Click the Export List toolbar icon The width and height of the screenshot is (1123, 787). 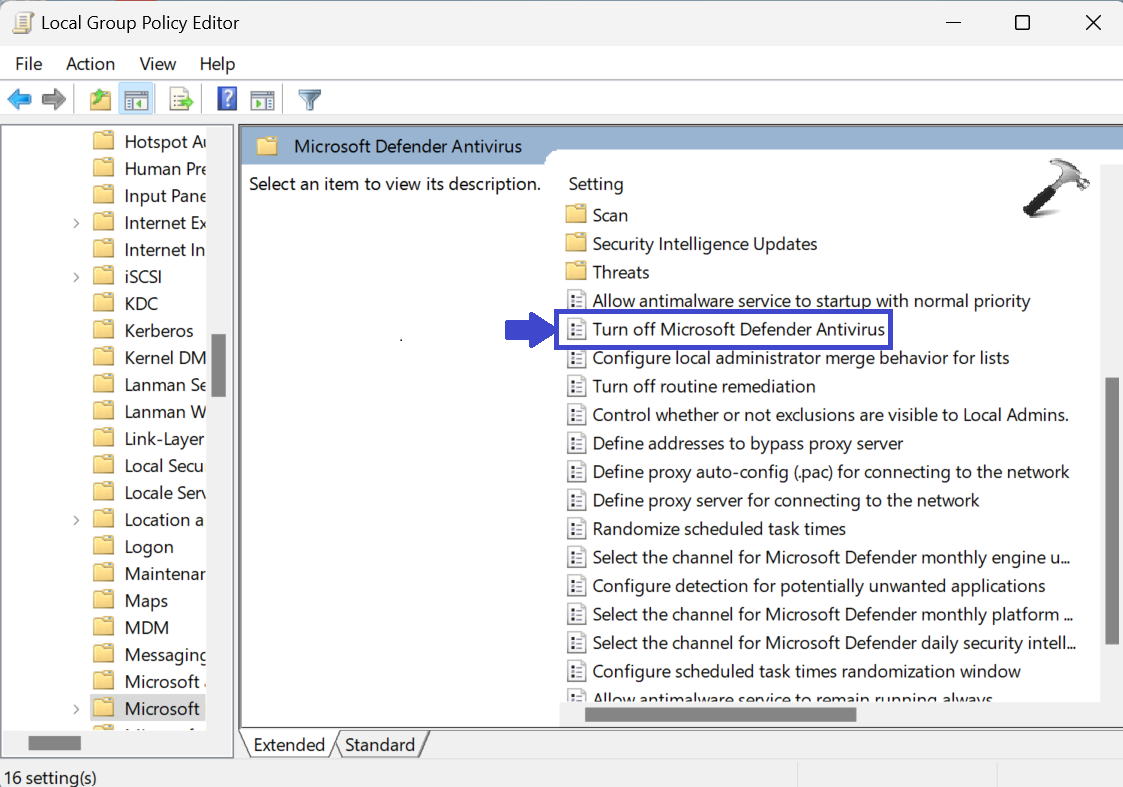[181, 99]
